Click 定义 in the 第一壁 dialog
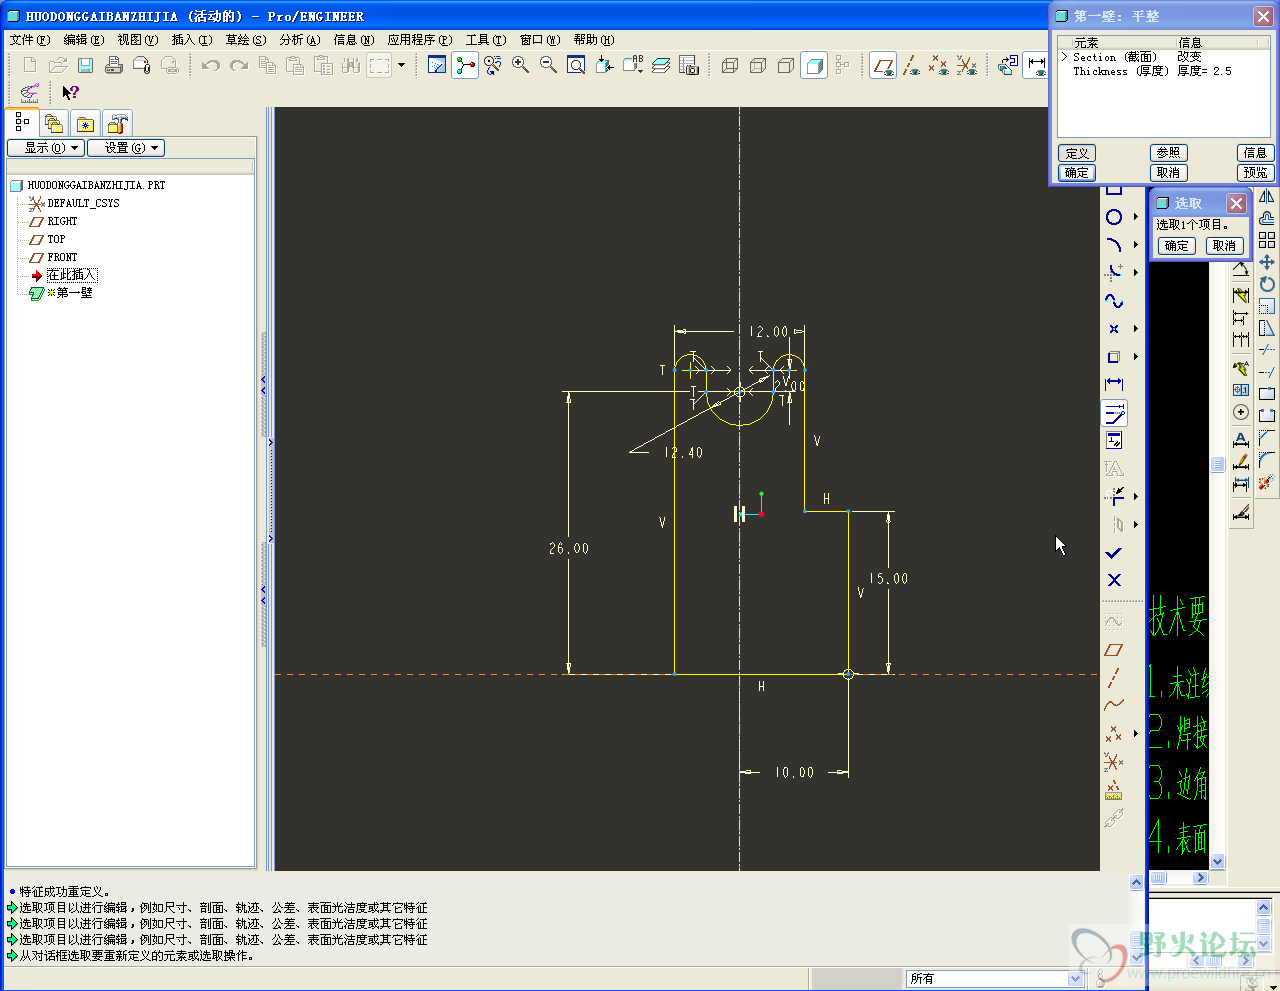Viewport: 1280px width, 991px height. point(1077,153)
